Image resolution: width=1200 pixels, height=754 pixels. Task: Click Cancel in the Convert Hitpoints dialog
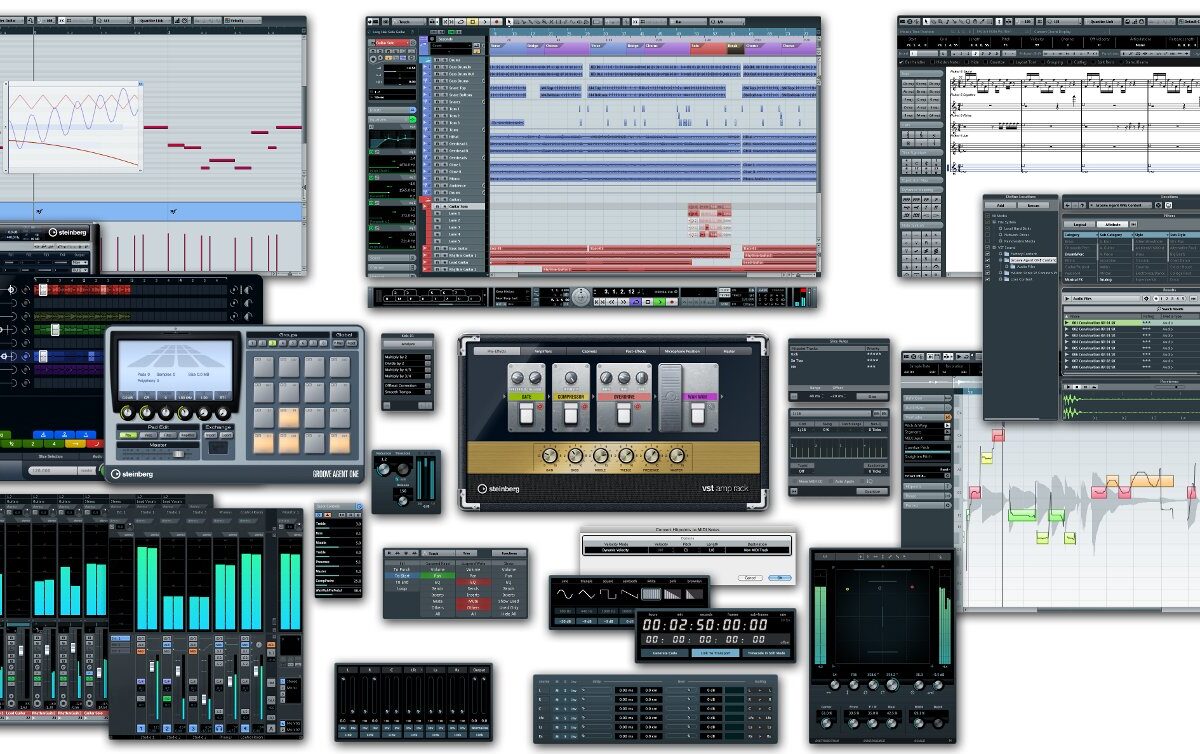pyautogui.click(x=750, y=578)
